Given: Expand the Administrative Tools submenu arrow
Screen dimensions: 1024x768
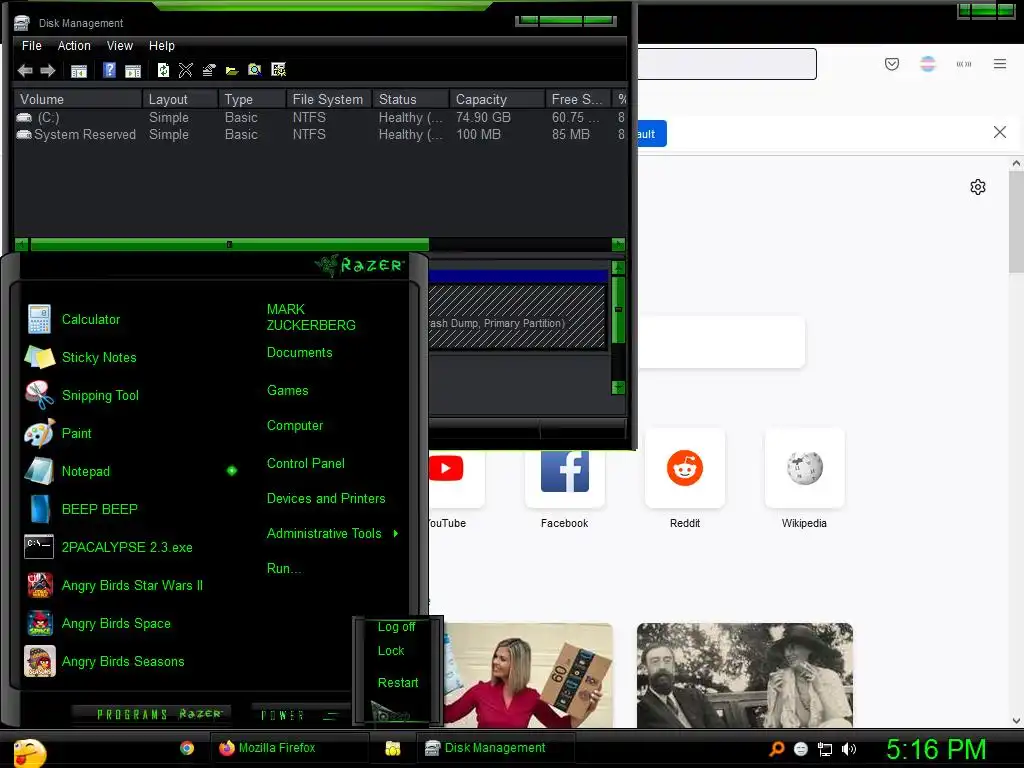Looking at the screenshot, I should pos(396,534).
